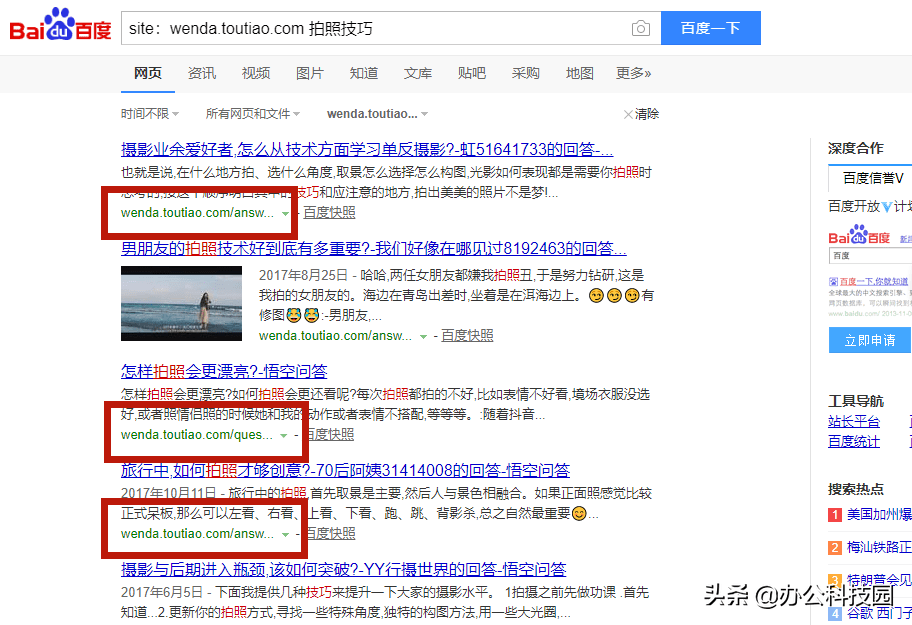The width and height of the screenshot is (912, 625).
Task: Open camera image search icon
Action: tap(640, 28)
